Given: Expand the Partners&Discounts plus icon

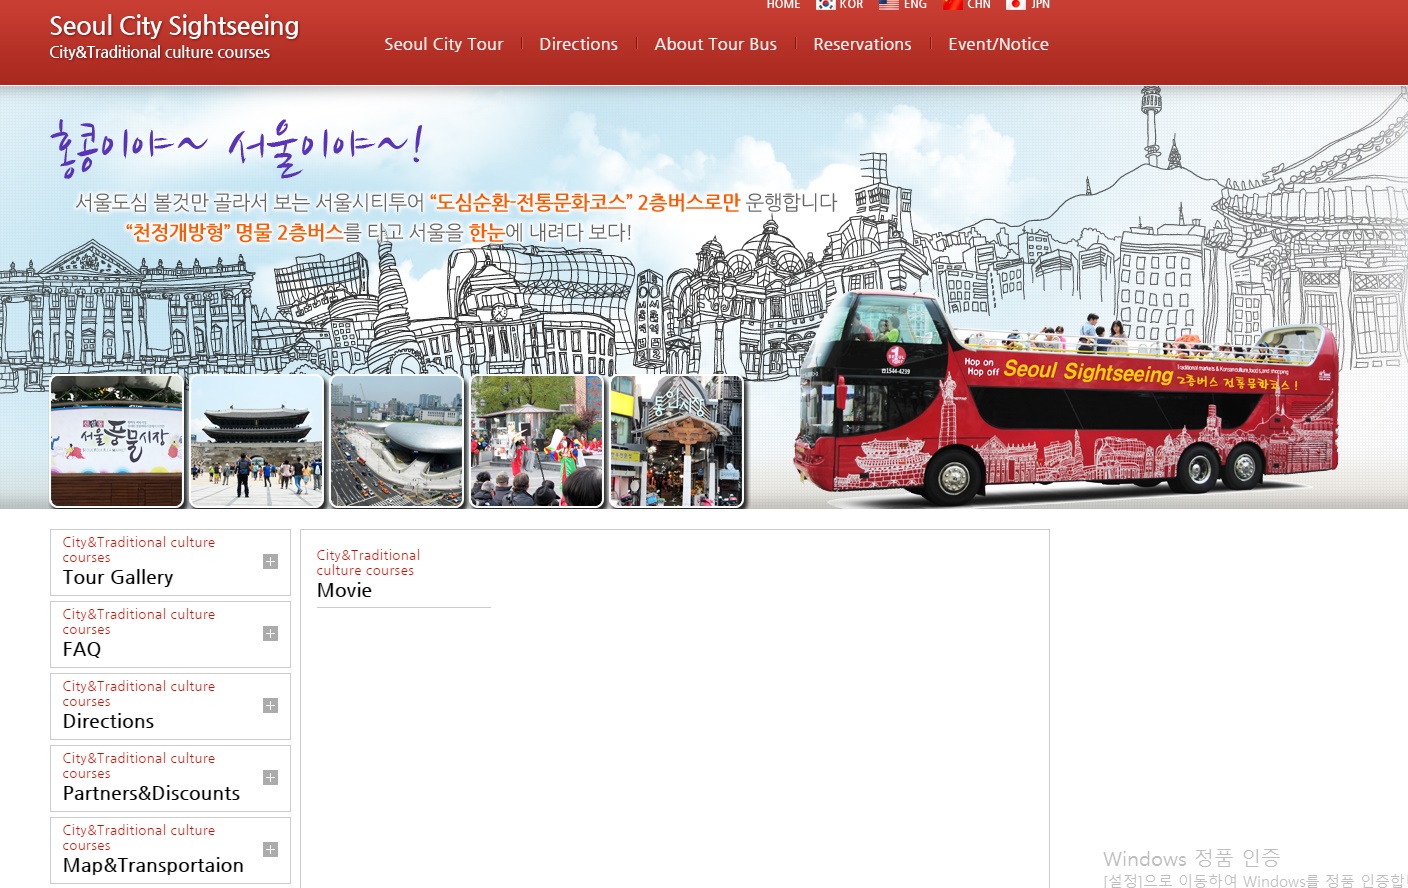Looking at the screenshot, I should click(270, 778).
